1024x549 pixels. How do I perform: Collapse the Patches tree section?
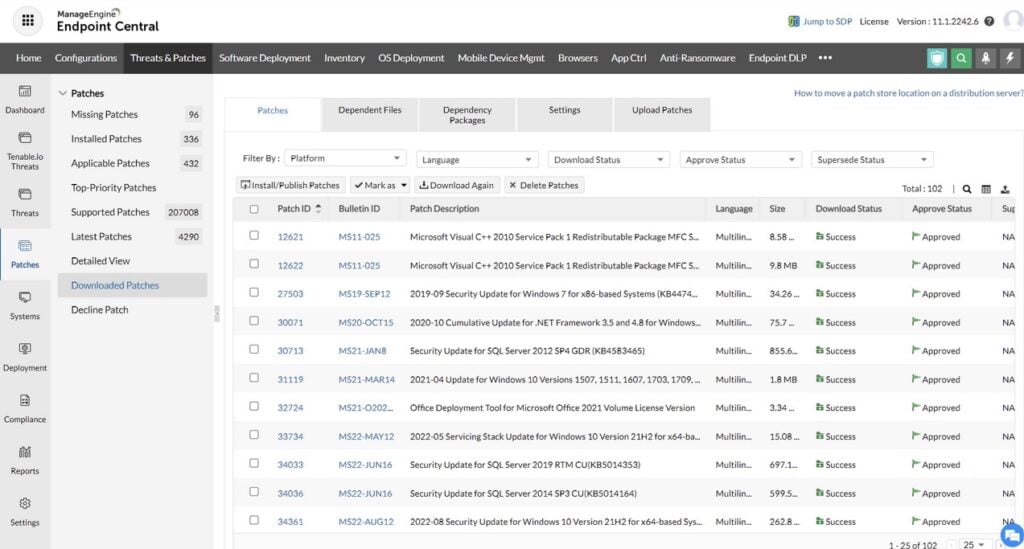point(63,93)
